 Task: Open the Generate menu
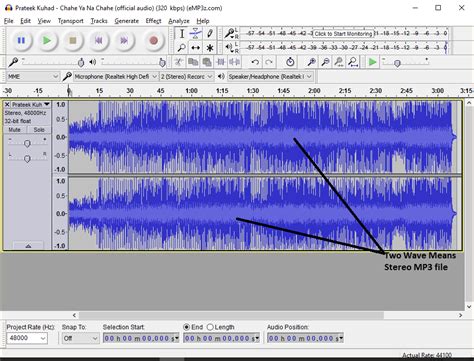click(x=127, y=21)
